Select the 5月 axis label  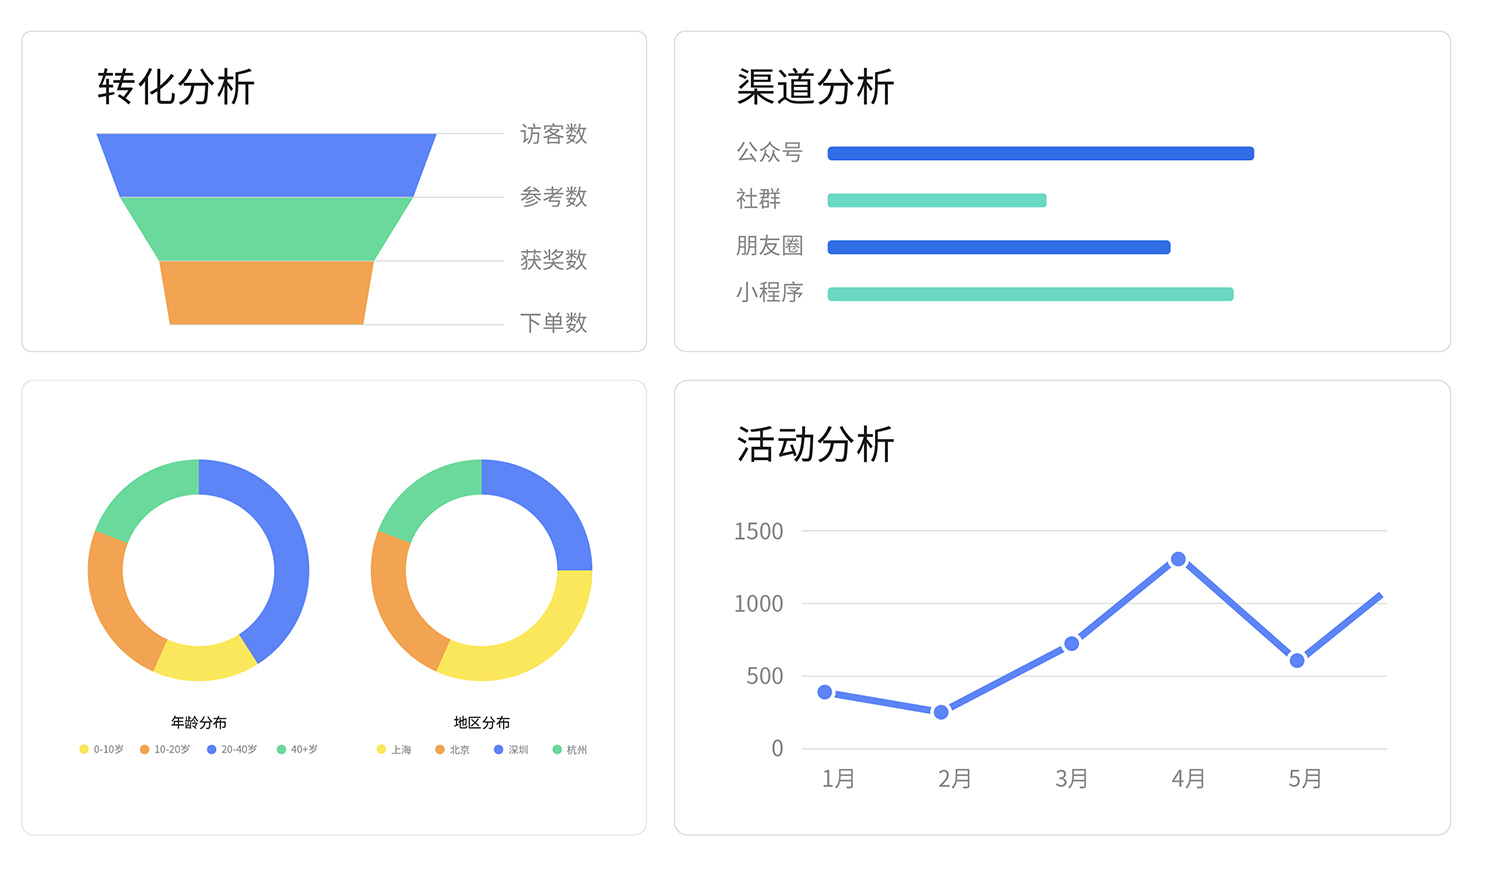(1305, 779)
